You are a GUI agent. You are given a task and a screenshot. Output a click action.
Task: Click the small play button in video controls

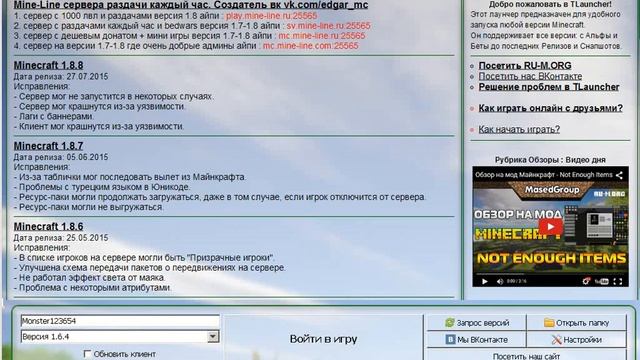[x=484, y=281]
